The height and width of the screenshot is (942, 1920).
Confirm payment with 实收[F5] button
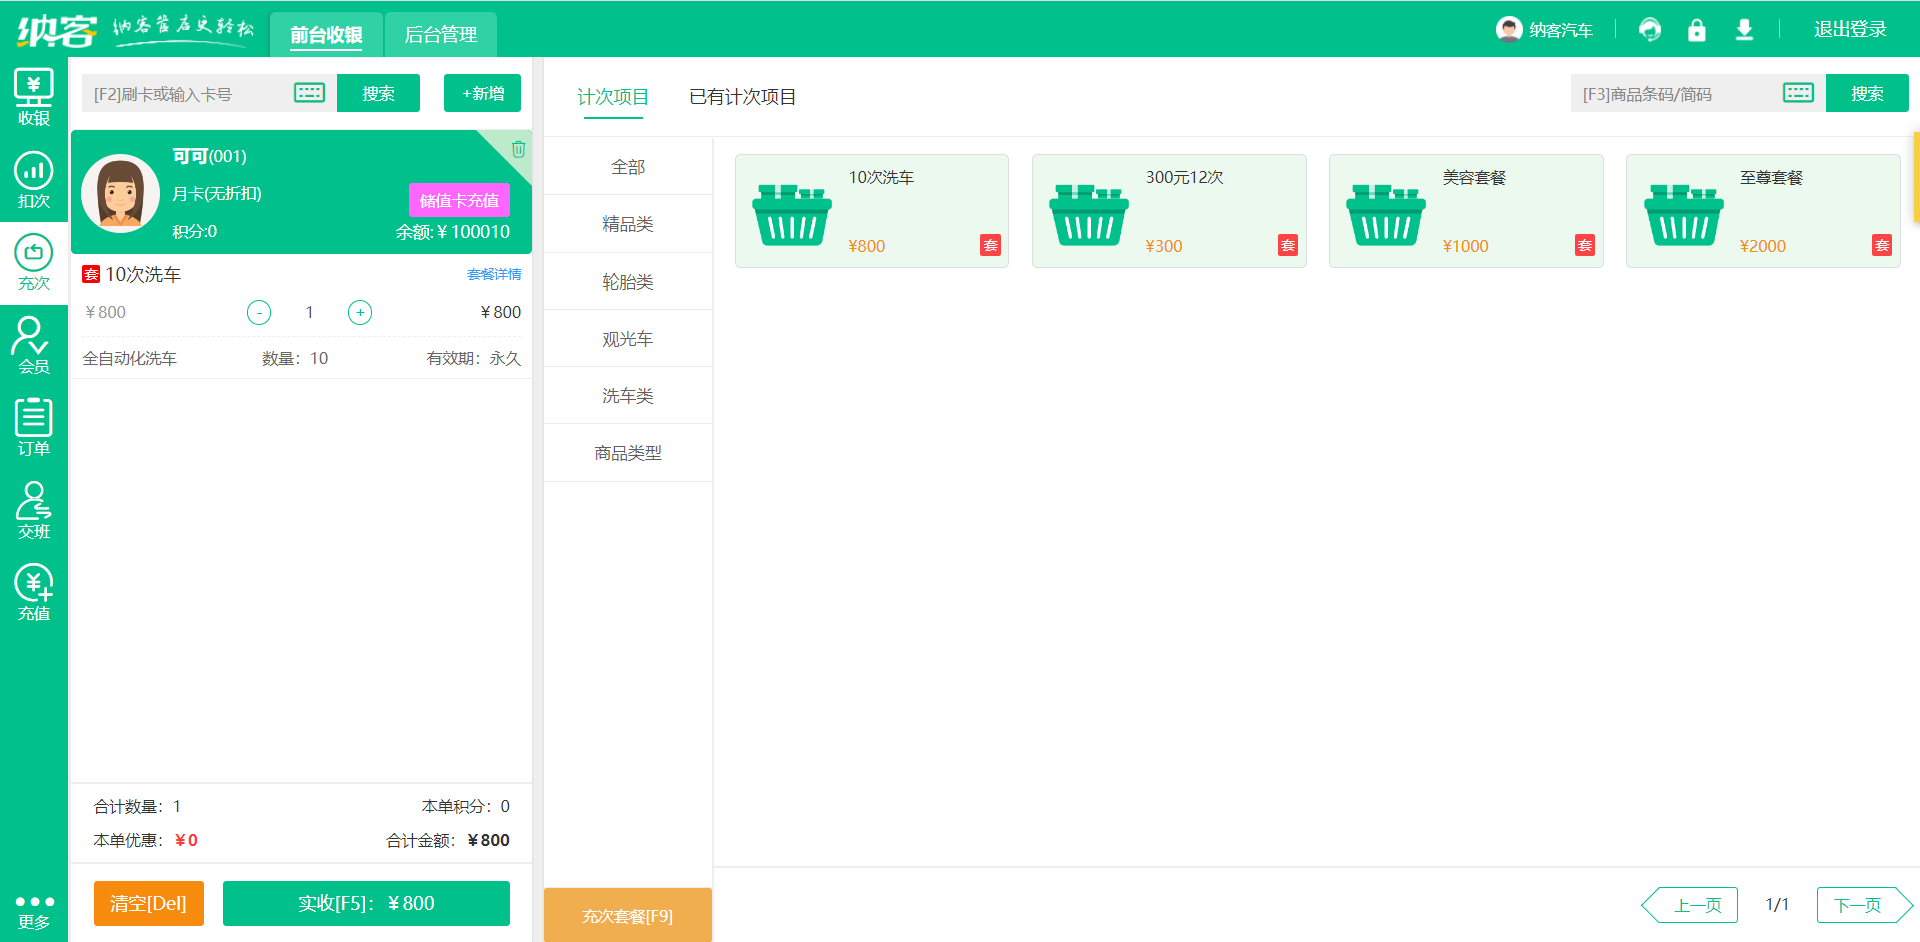[365, 903]
